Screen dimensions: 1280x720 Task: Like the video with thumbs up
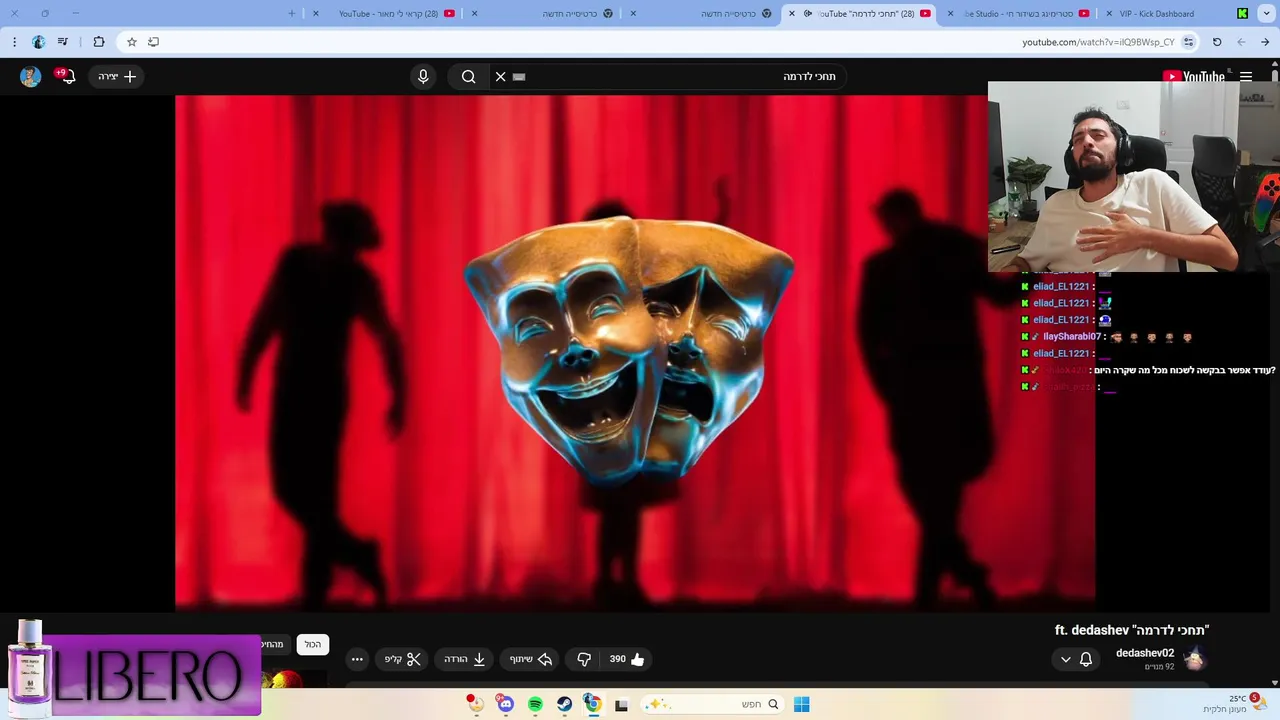click(x=627, y=659)
